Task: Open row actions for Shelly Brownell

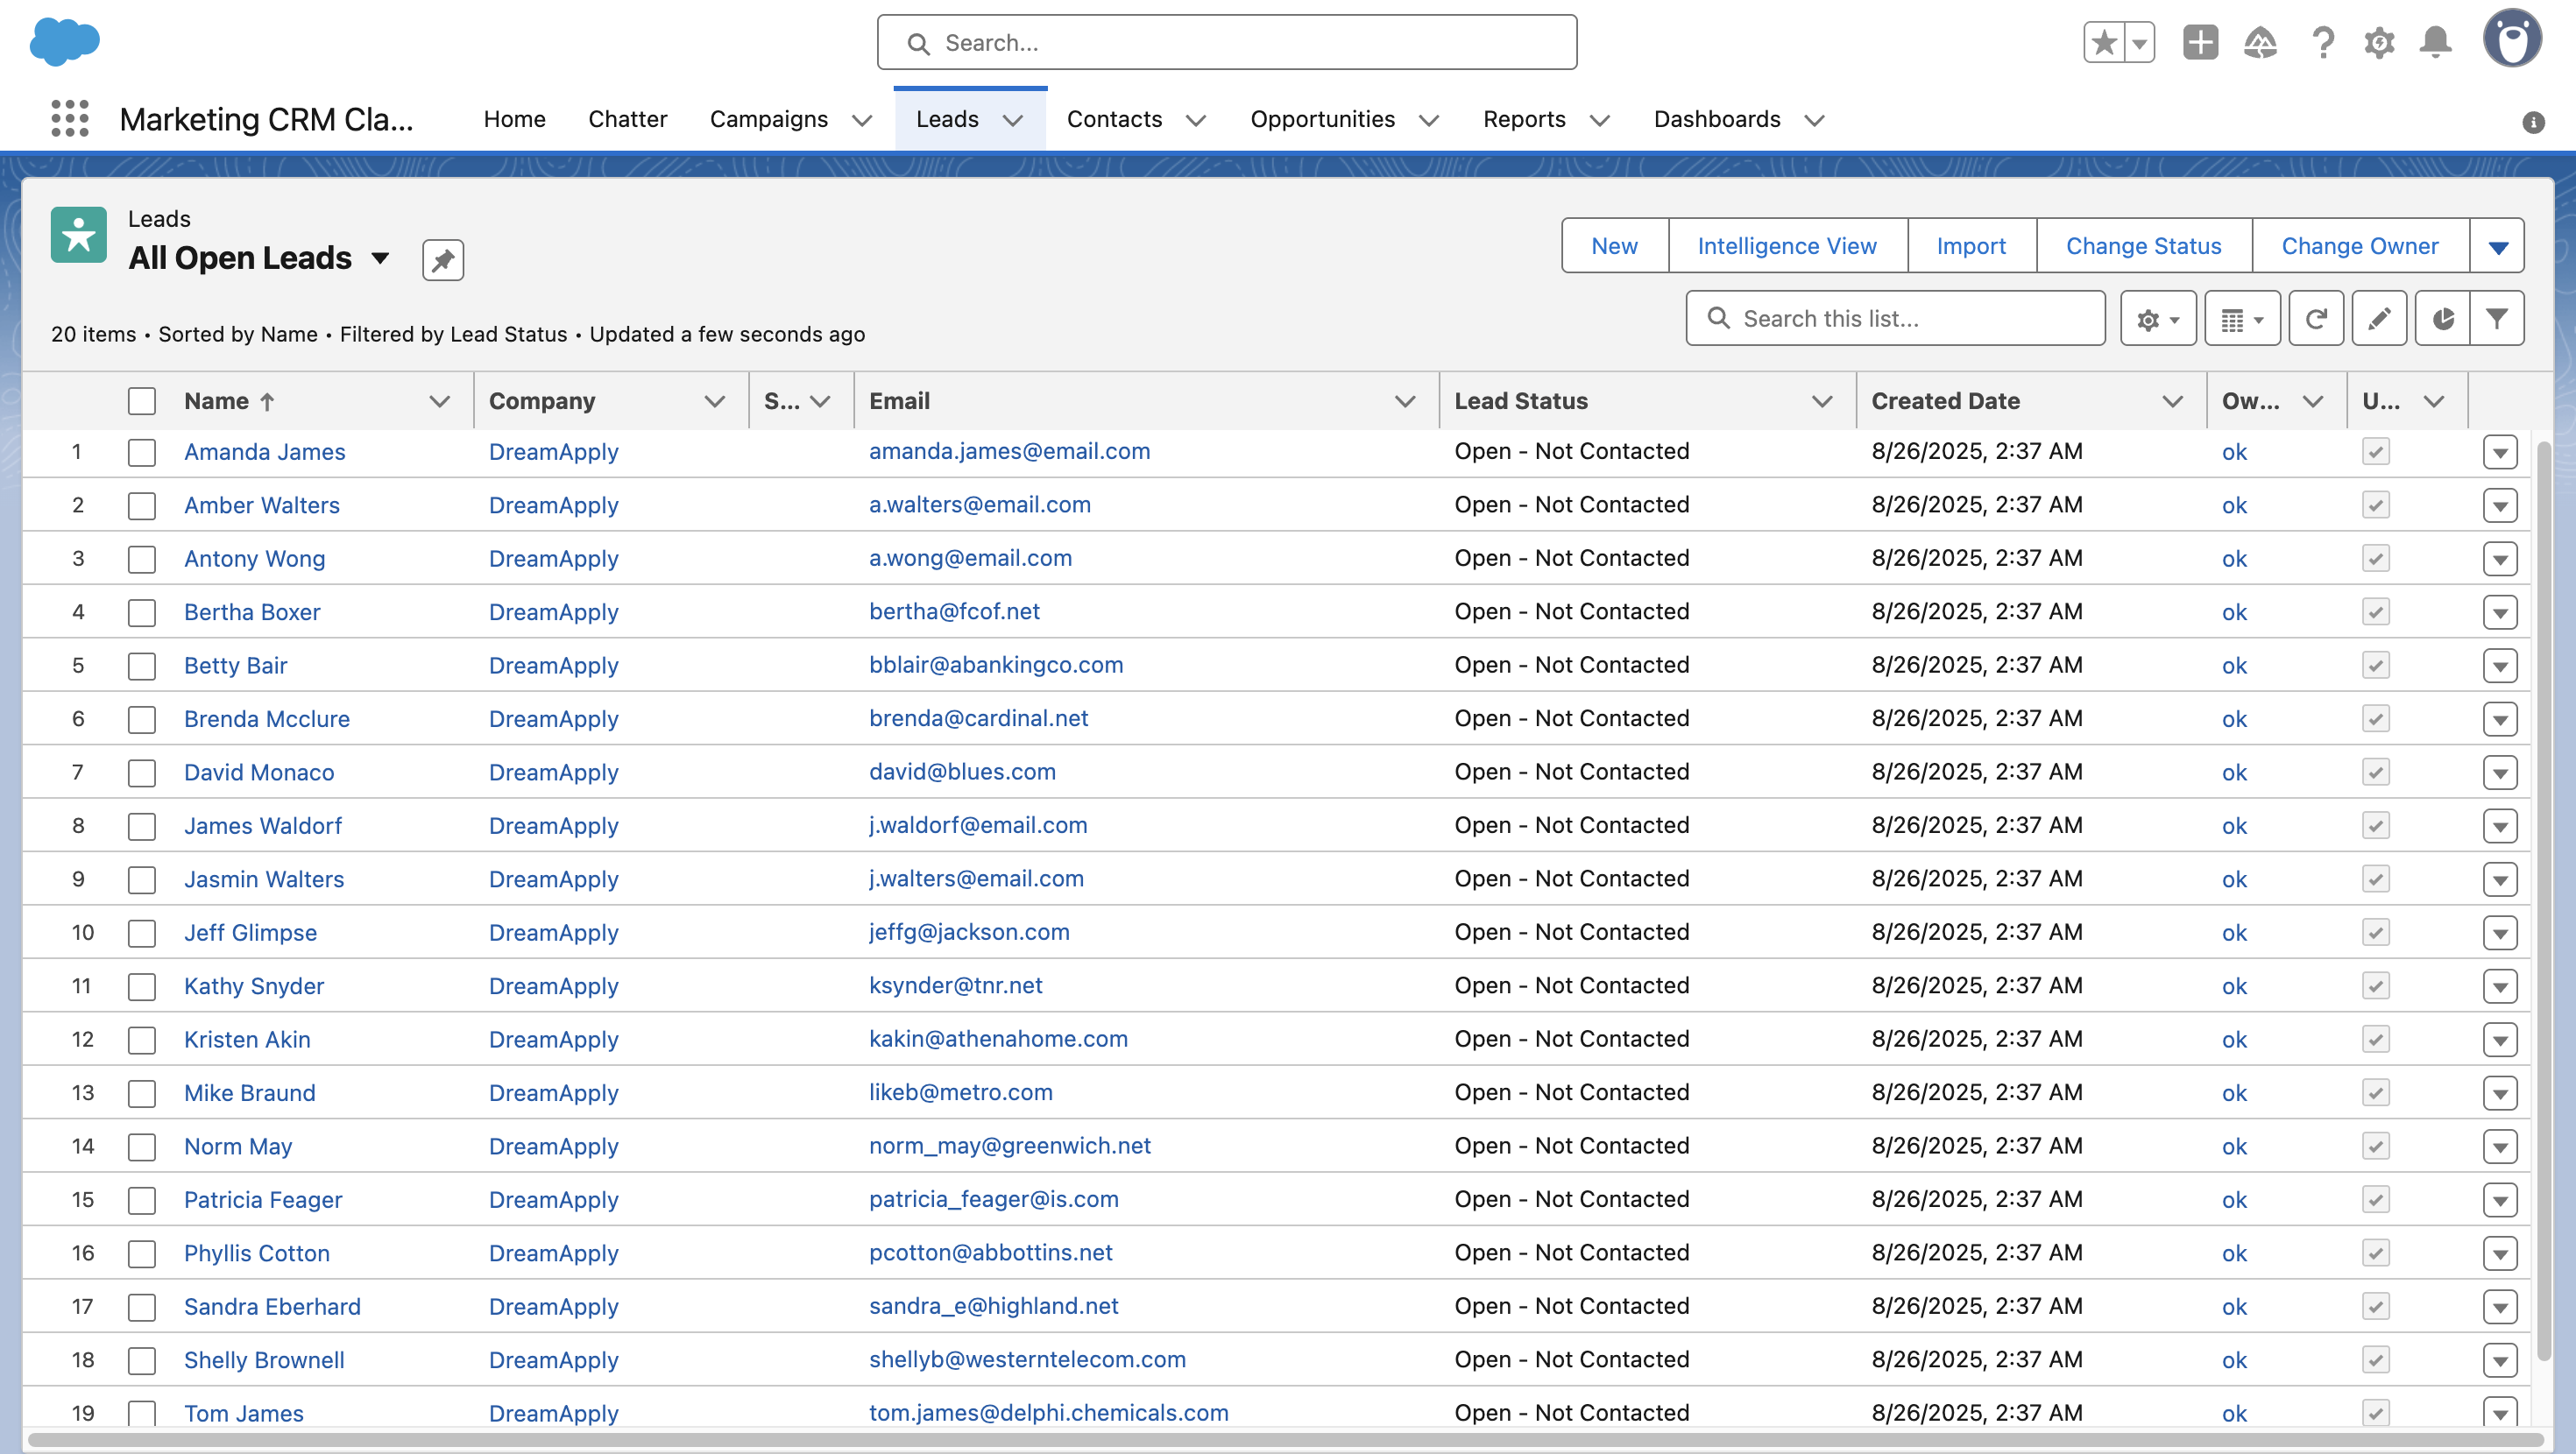Action: [2500, 1360]
